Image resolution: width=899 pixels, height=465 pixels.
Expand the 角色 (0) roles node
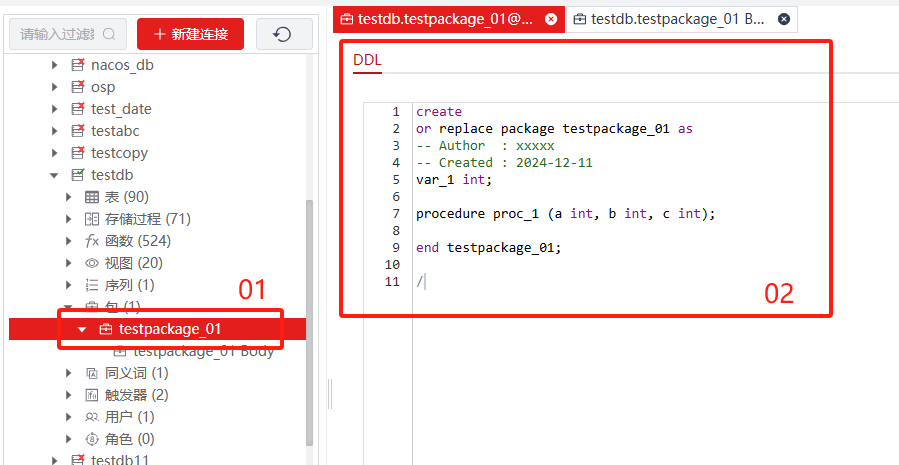(x=69, y=439)
